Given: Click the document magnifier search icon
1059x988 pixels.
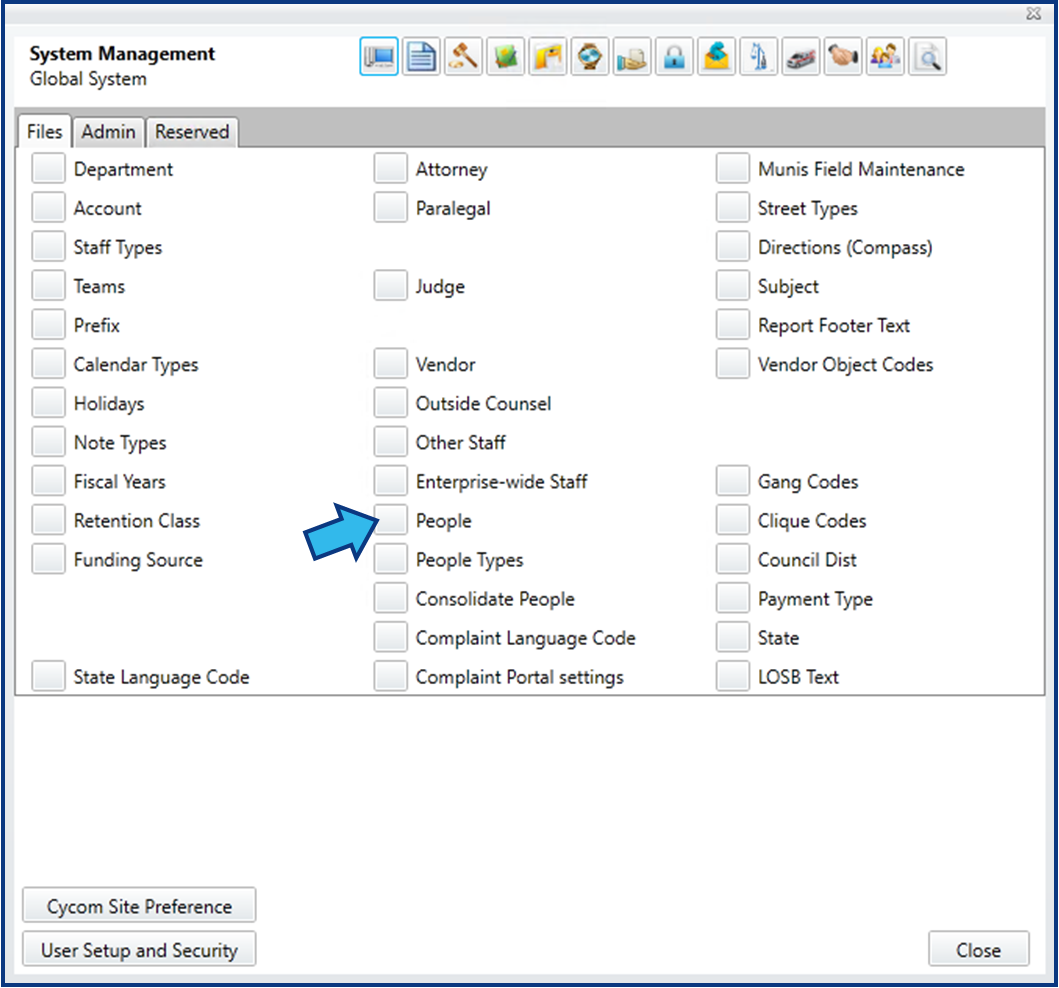Looking at the screenshot, I should click(x=927, y=57).
